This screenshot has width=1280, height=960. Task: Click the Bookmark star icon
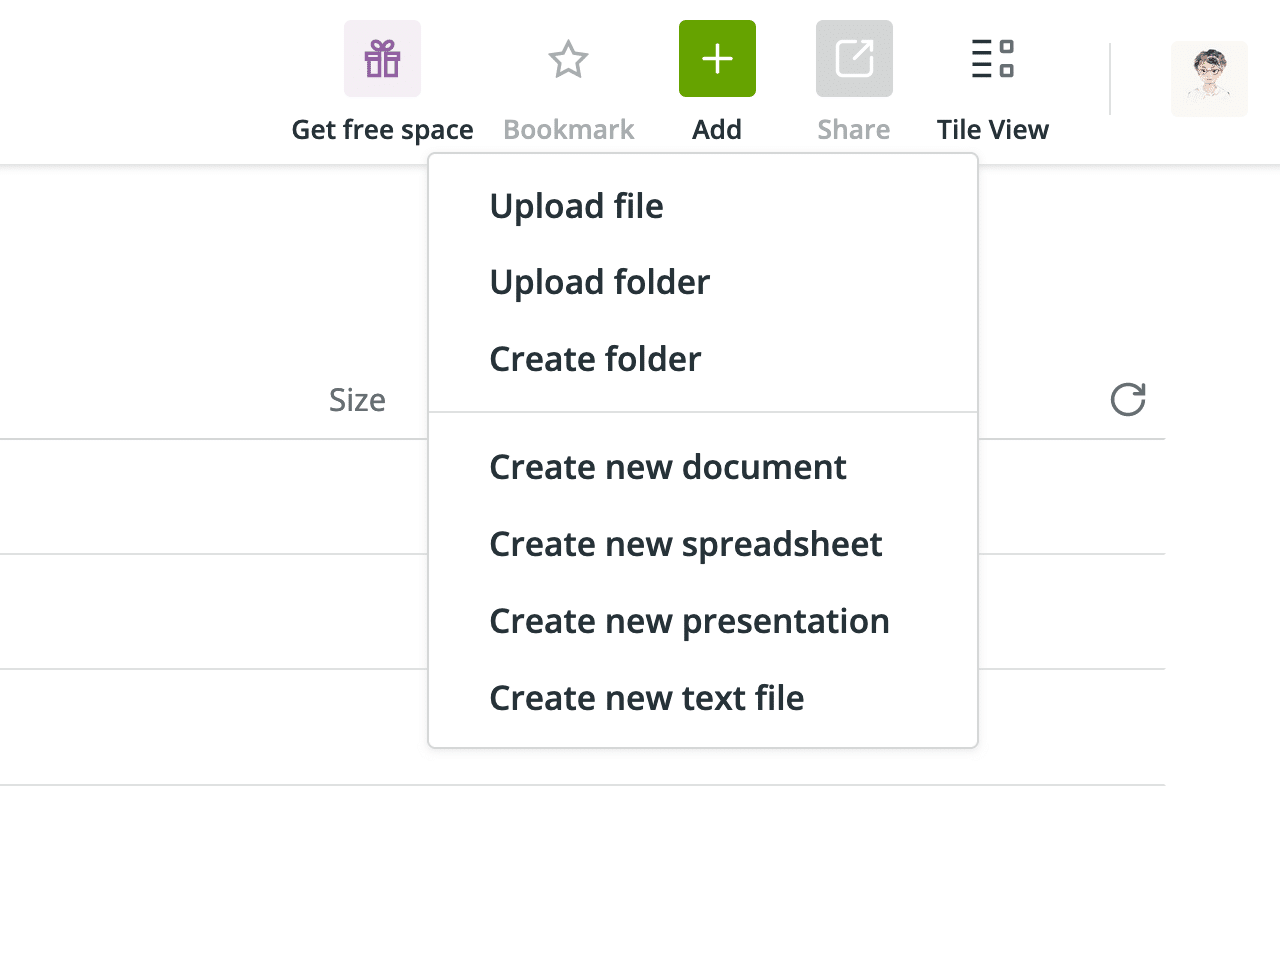[568, 59]
